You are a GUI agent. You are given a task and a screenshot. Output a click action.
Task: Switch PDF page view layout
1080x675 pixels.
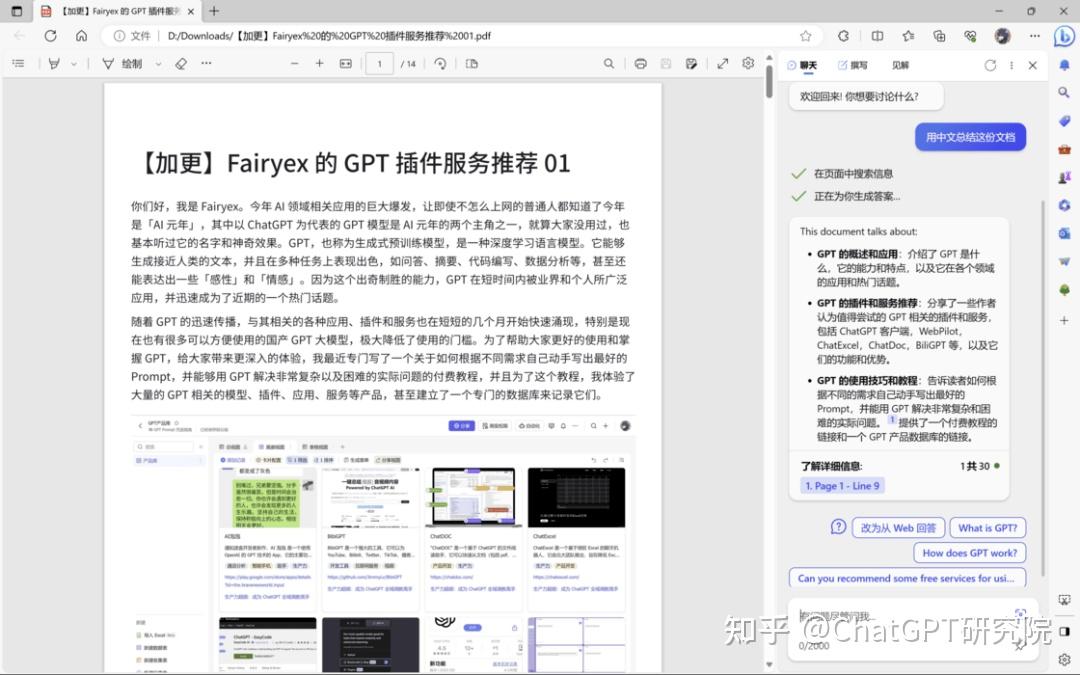(x=472, y=63)
